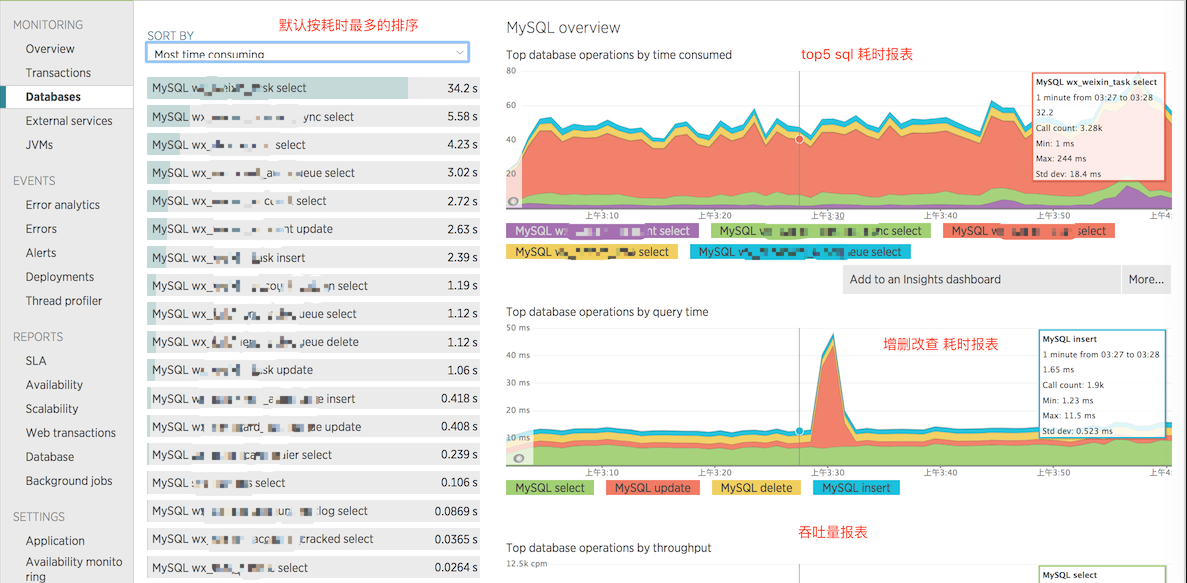Toggle the yellow legend item on time consumed chart
Viewport: 1187px width, 583px height.
(592, 252)
